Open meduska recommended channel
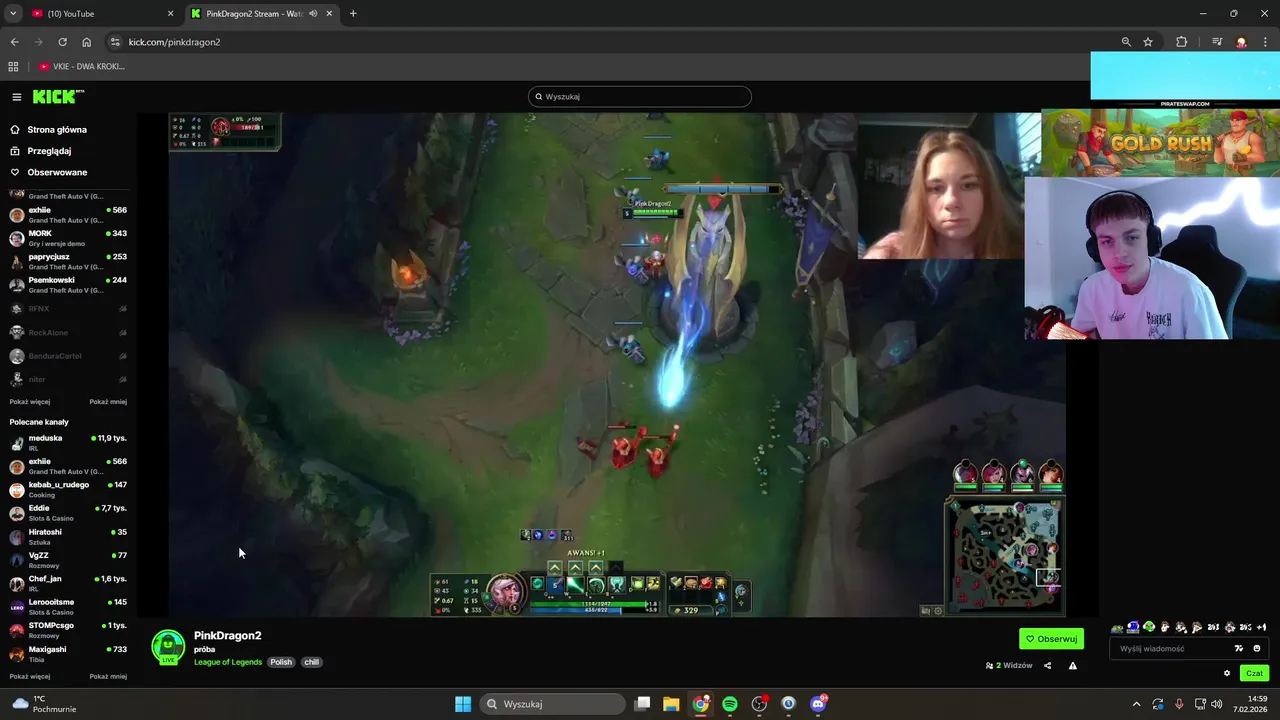Screen dimensions: 1280x720 [x=68, y=443]
